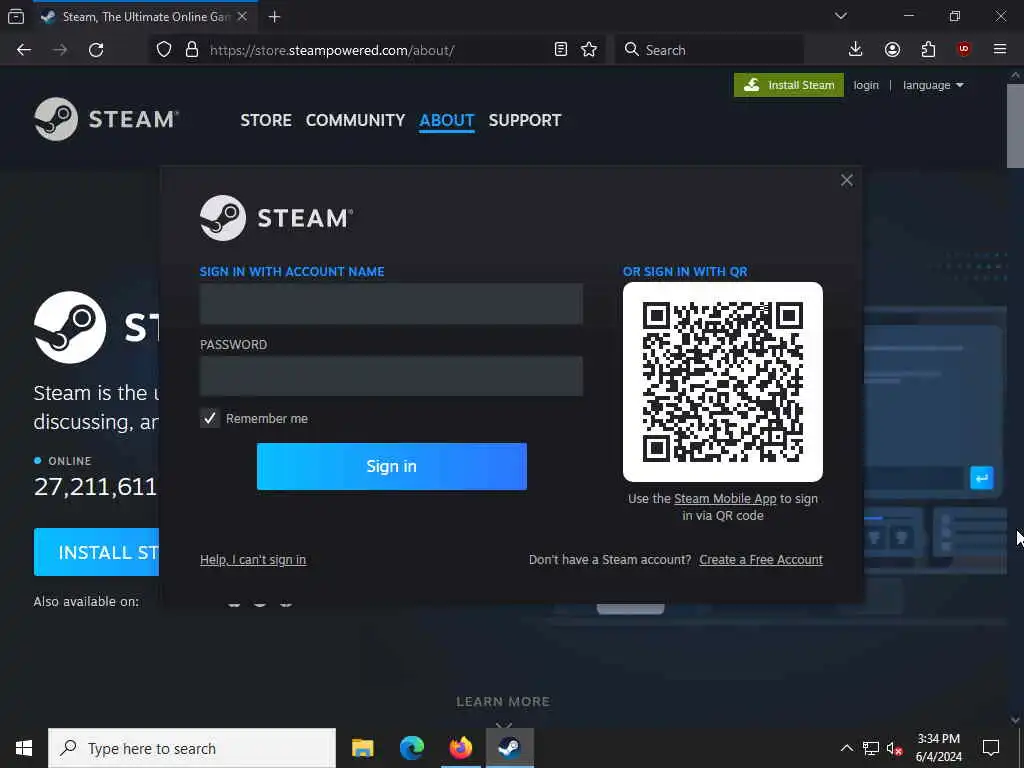
Task: Open the COMMUNITY menu
Action: (355, 120)
